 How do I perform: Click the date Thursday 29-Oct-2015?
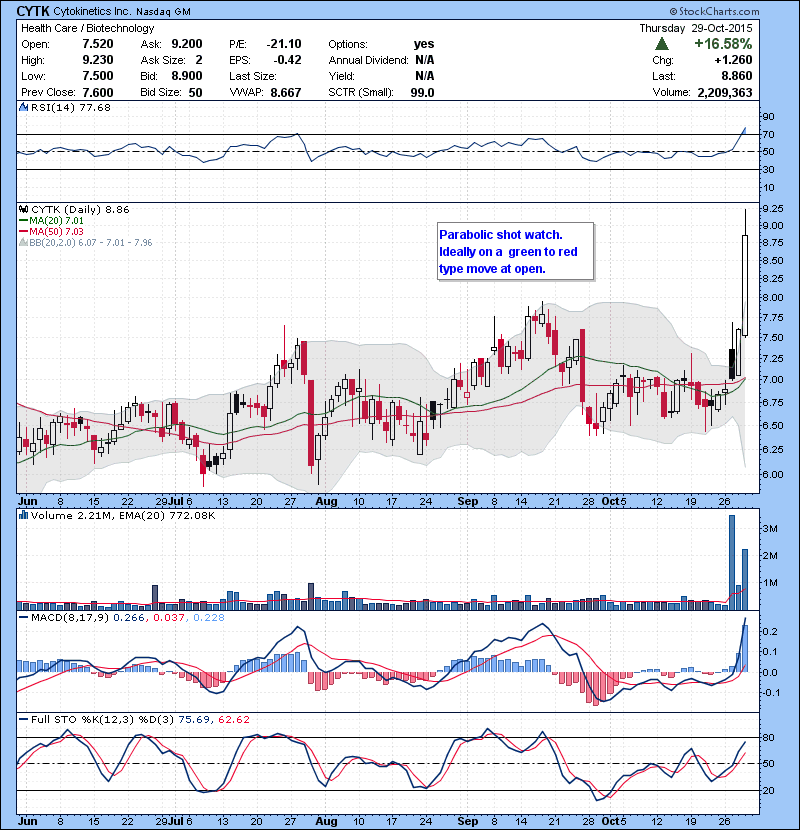696,28
